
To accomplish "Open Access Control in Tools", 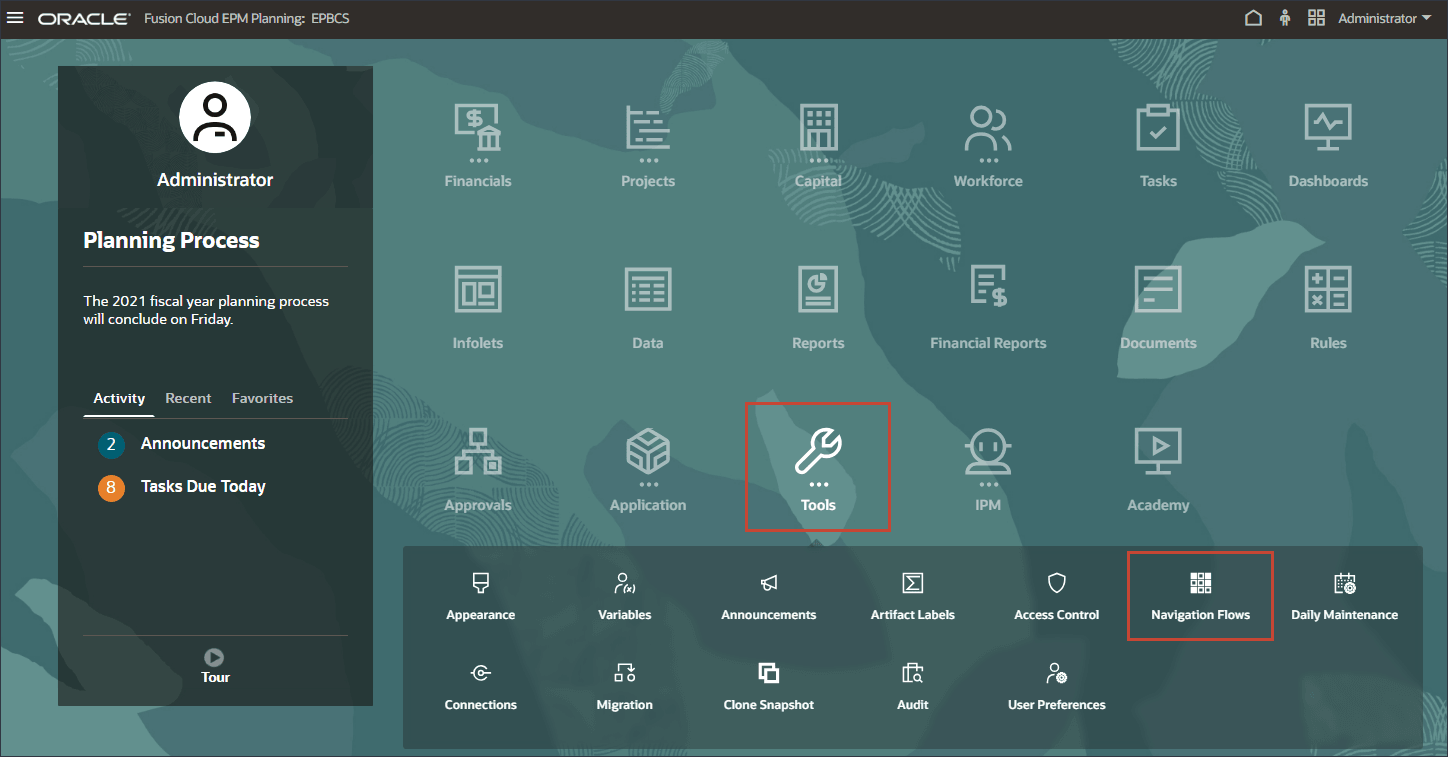I will point(1057,597).
